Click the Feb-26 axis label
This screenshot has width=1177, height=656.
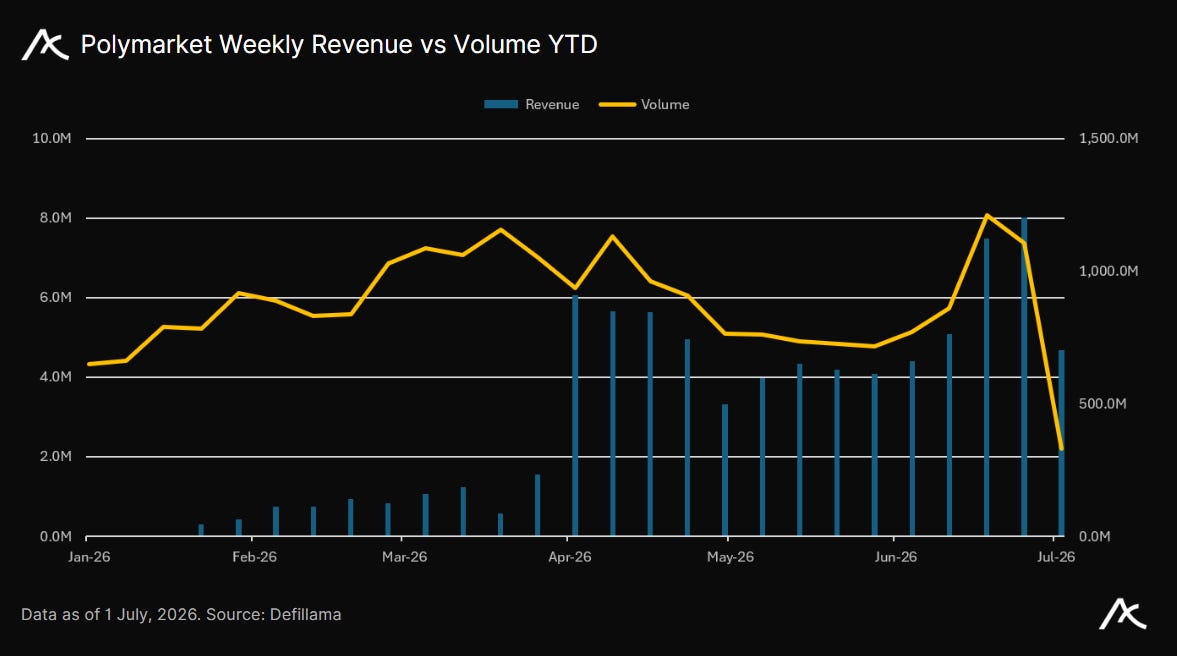coord(254,557)
